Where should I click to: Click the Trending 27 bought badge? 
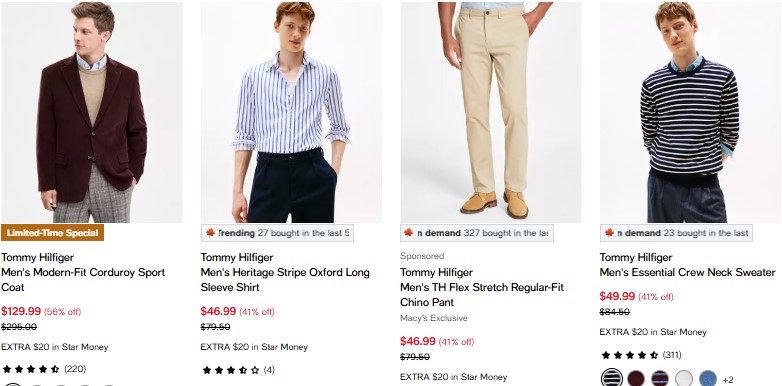tap(277, 233)
